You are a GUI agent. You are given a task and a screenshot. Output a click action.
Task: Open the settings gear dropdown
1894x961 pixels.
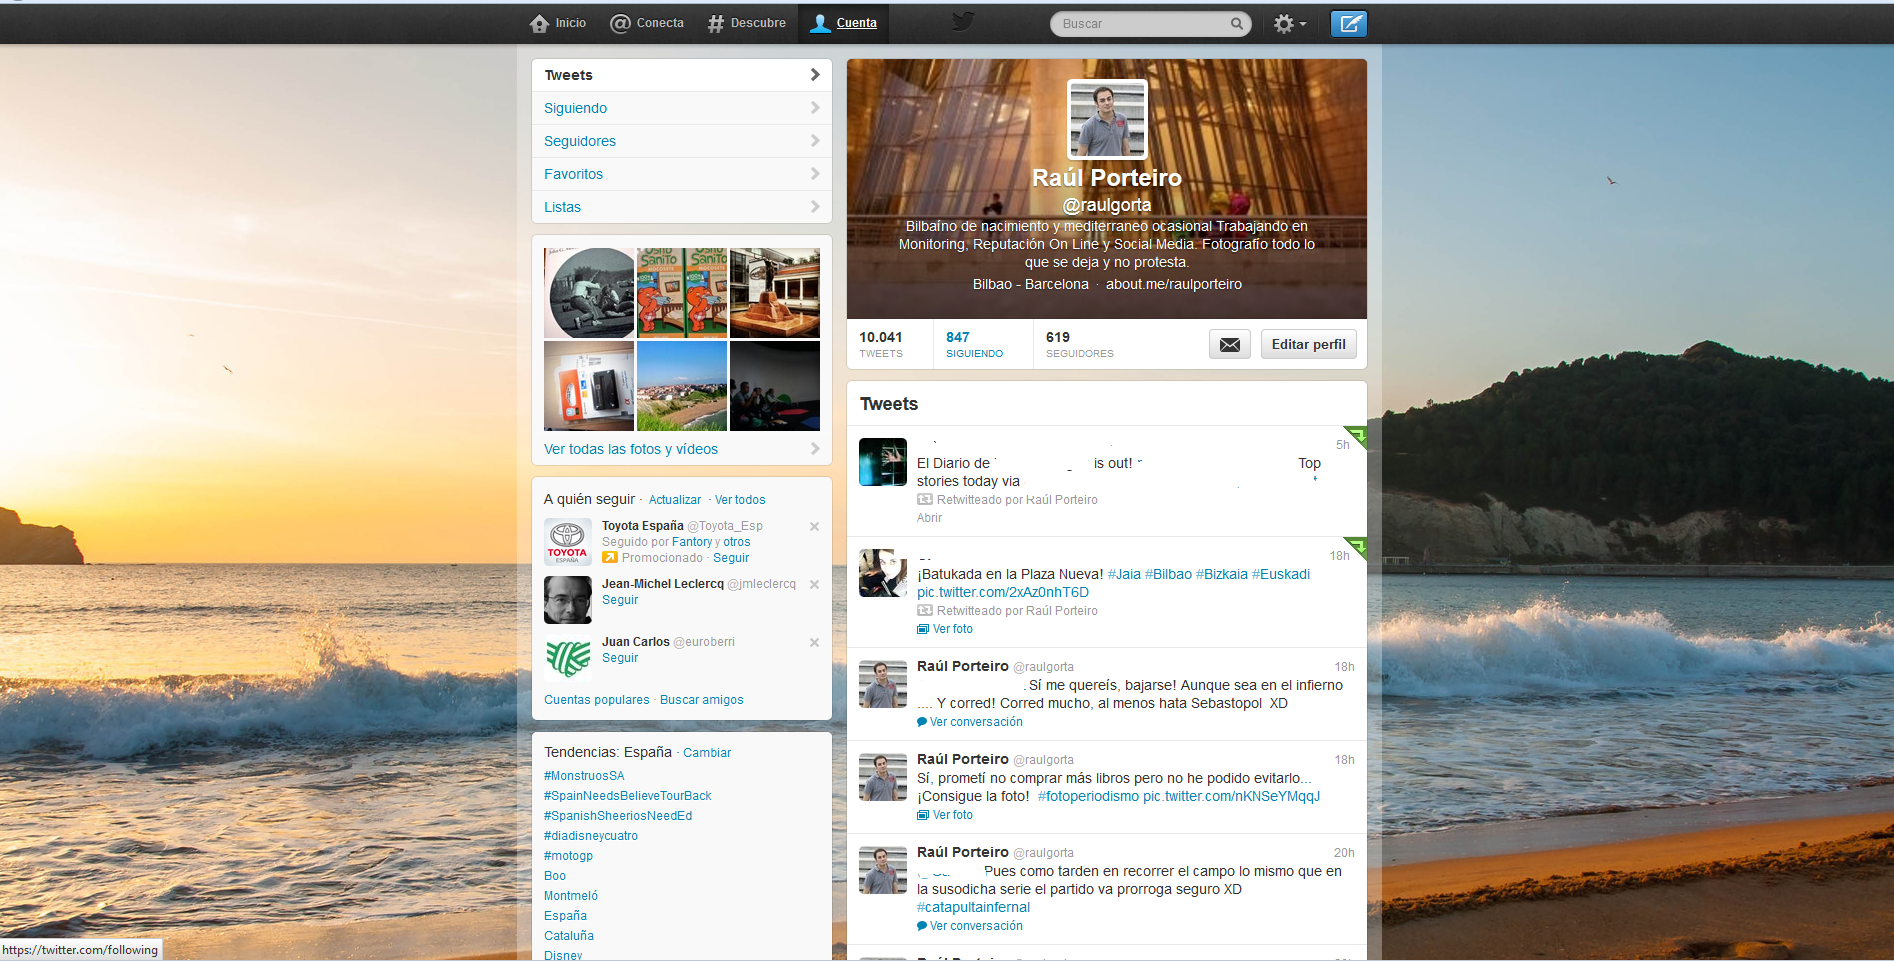pos(1289,23)
